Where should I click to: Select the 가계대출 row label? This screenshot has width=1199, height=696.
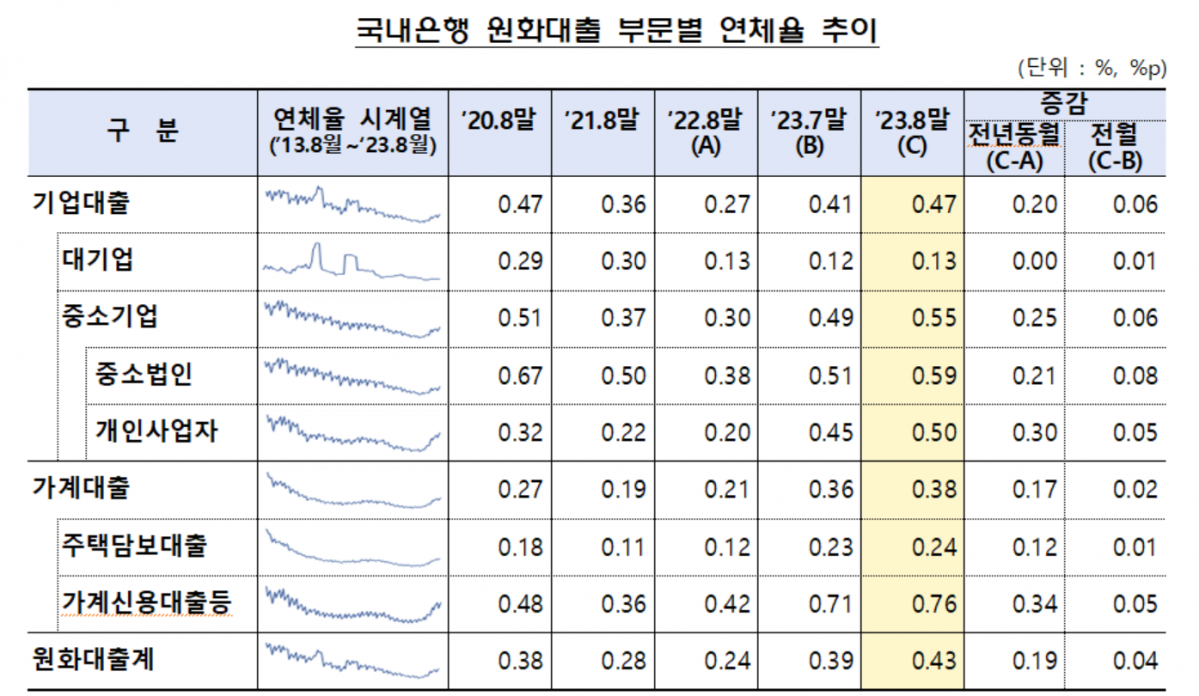(81, 490)
